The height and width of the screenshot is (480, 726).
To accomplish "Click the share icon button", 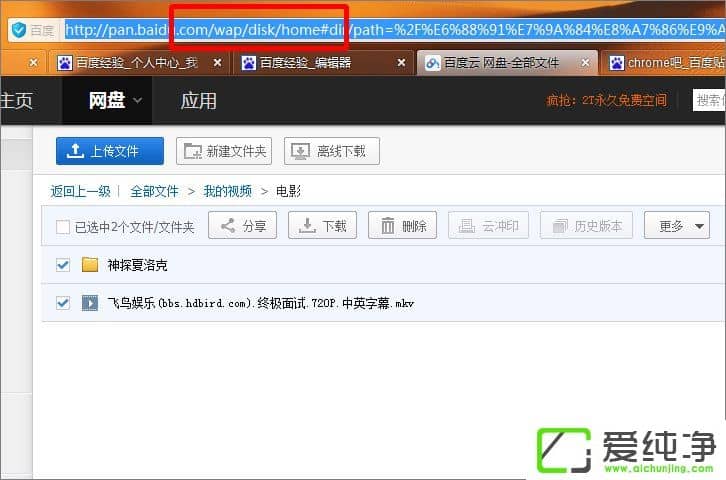I will point(228,226).
